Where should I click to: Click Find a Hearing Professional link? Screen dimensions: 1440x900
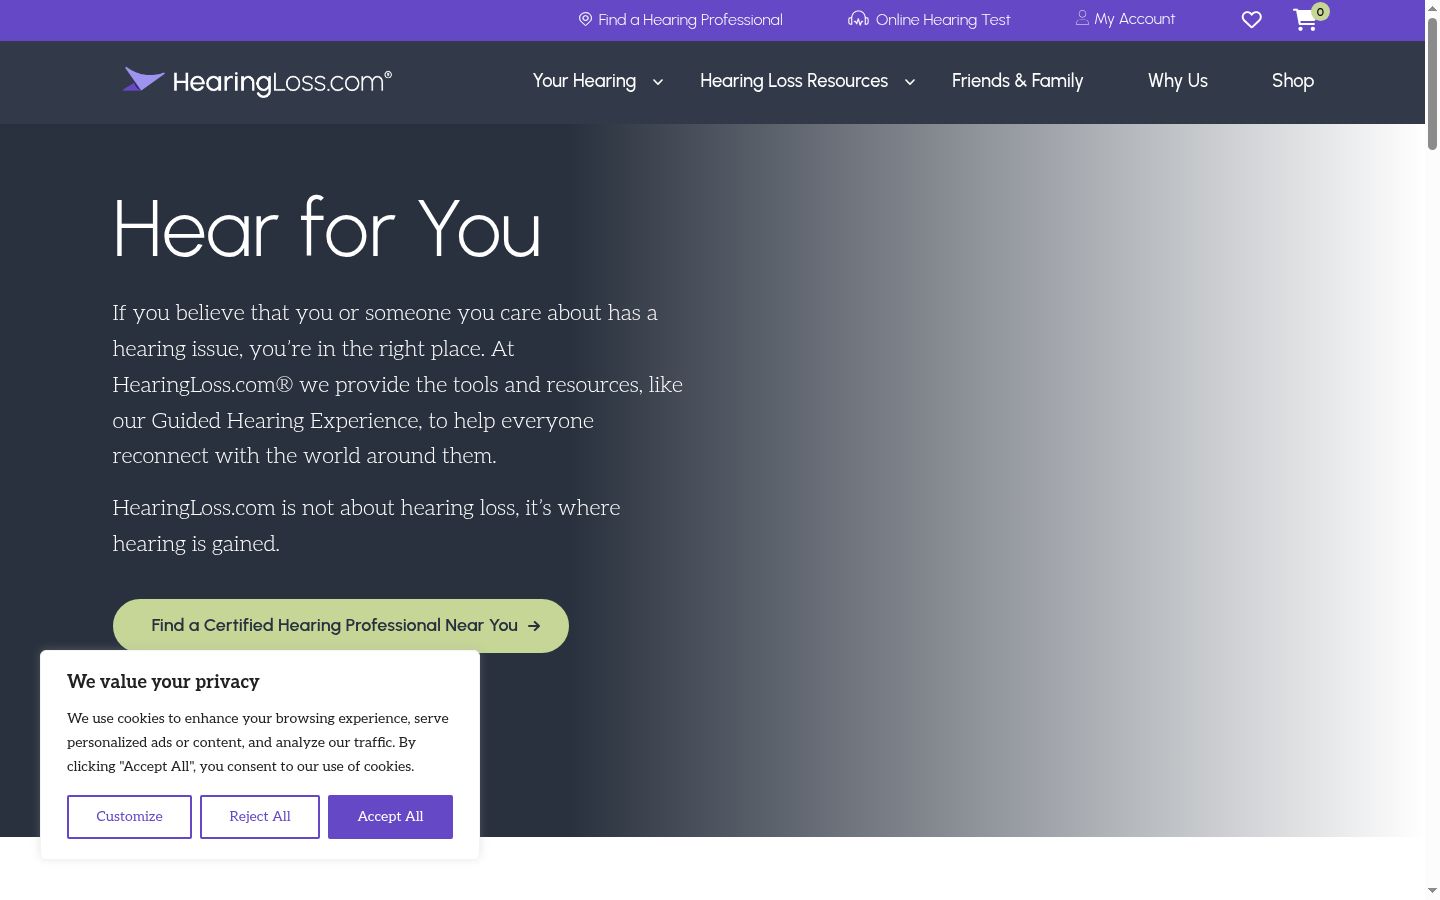[x=690, y=20]
